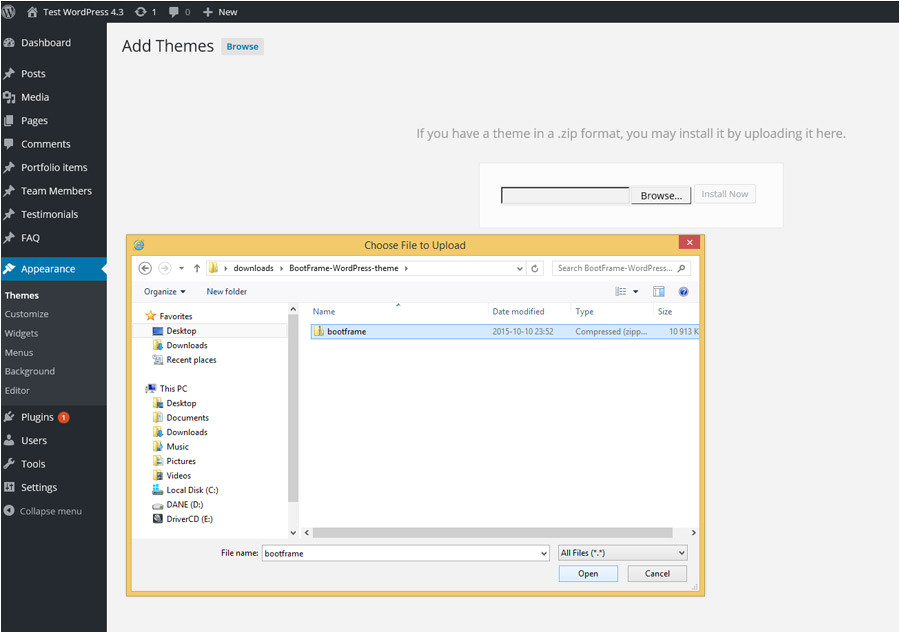Click the dialog Forward arrow button
This screenshot has width=900, height=633.
[x=165, y=268]
